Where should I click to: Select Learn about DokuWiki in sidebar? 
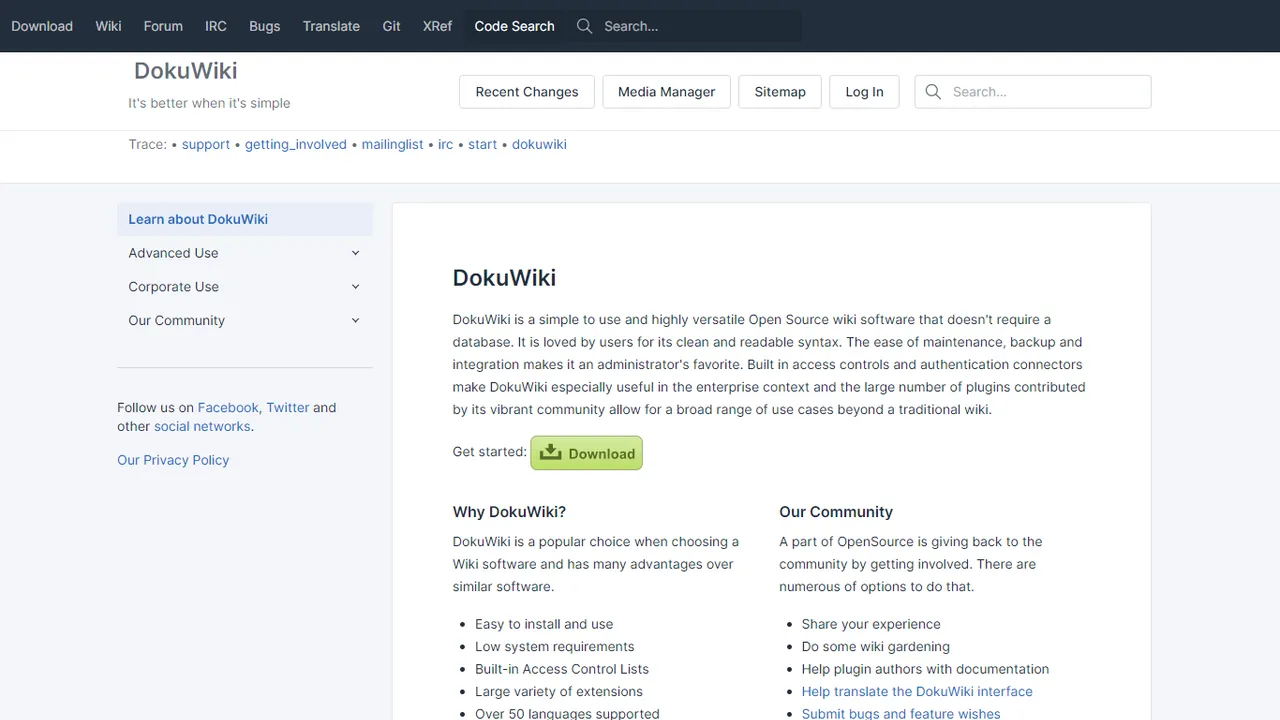coord(245,219)
